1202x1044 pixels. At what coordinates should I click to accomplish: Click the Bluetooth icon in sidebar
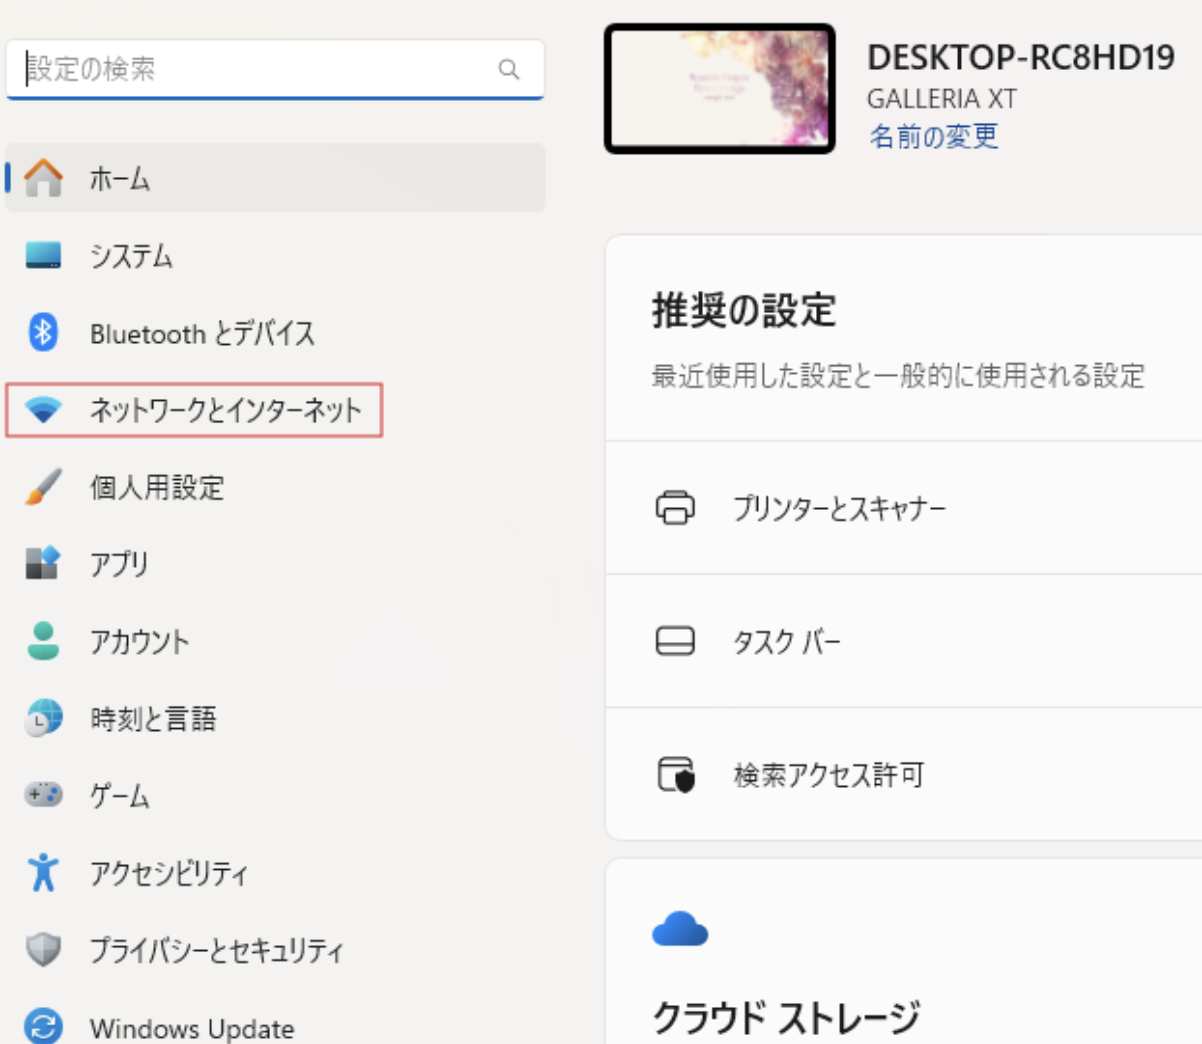pyautogui.click(x=43, y=332)
